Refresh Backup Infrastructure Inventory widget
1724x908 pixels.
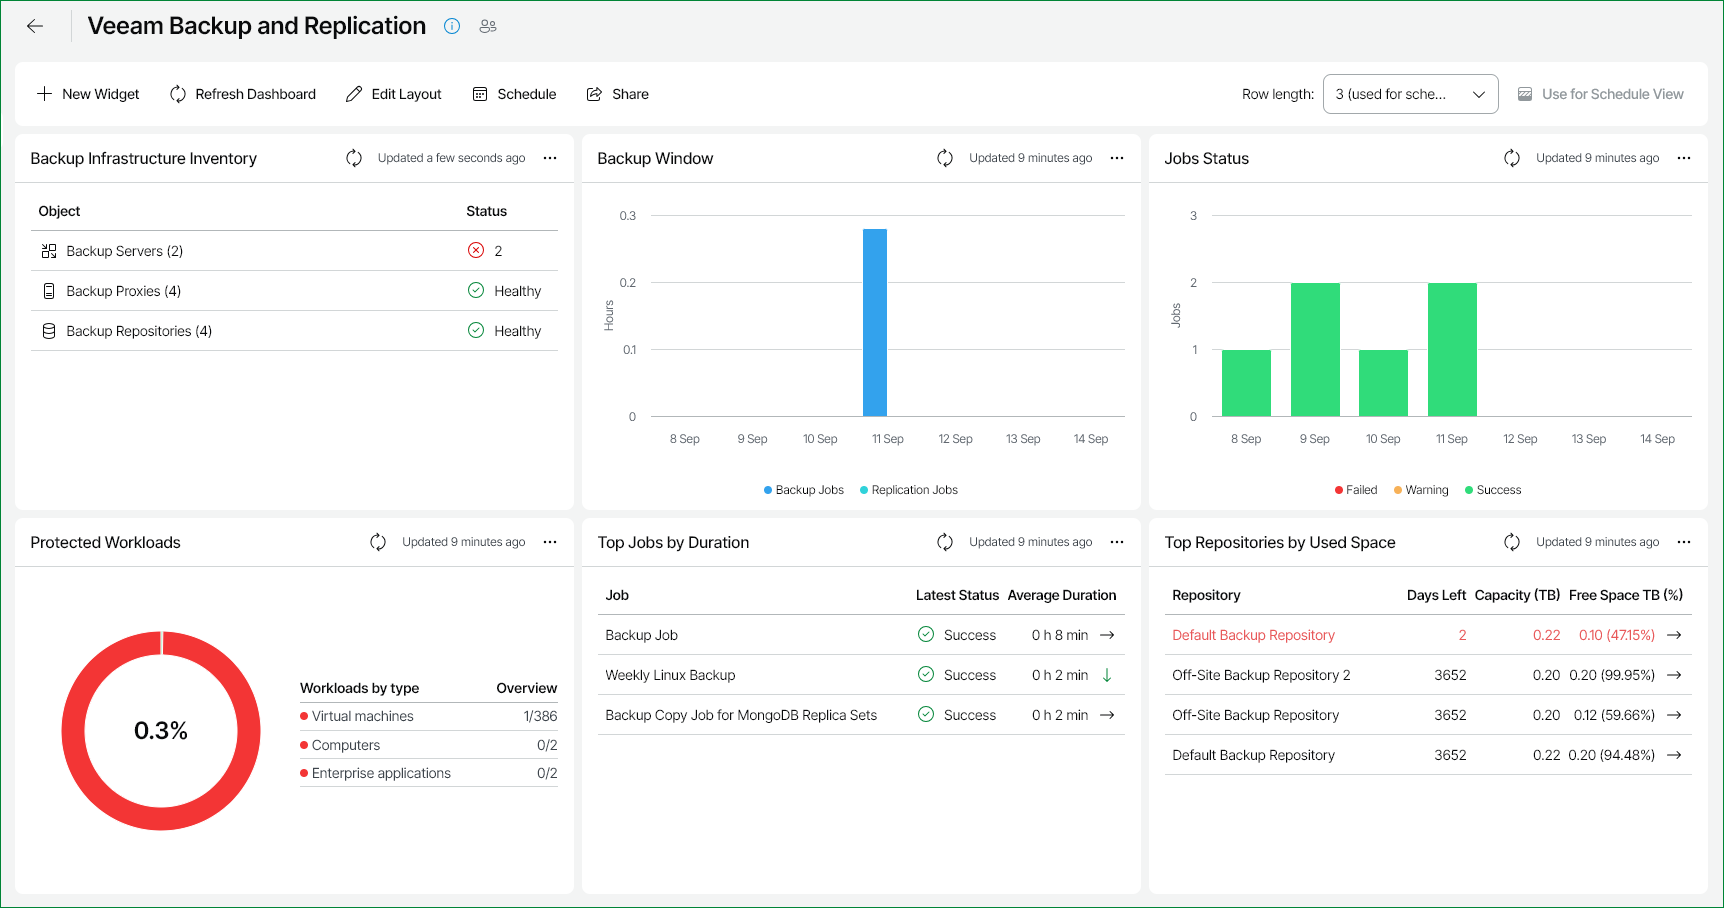point(354,158)
